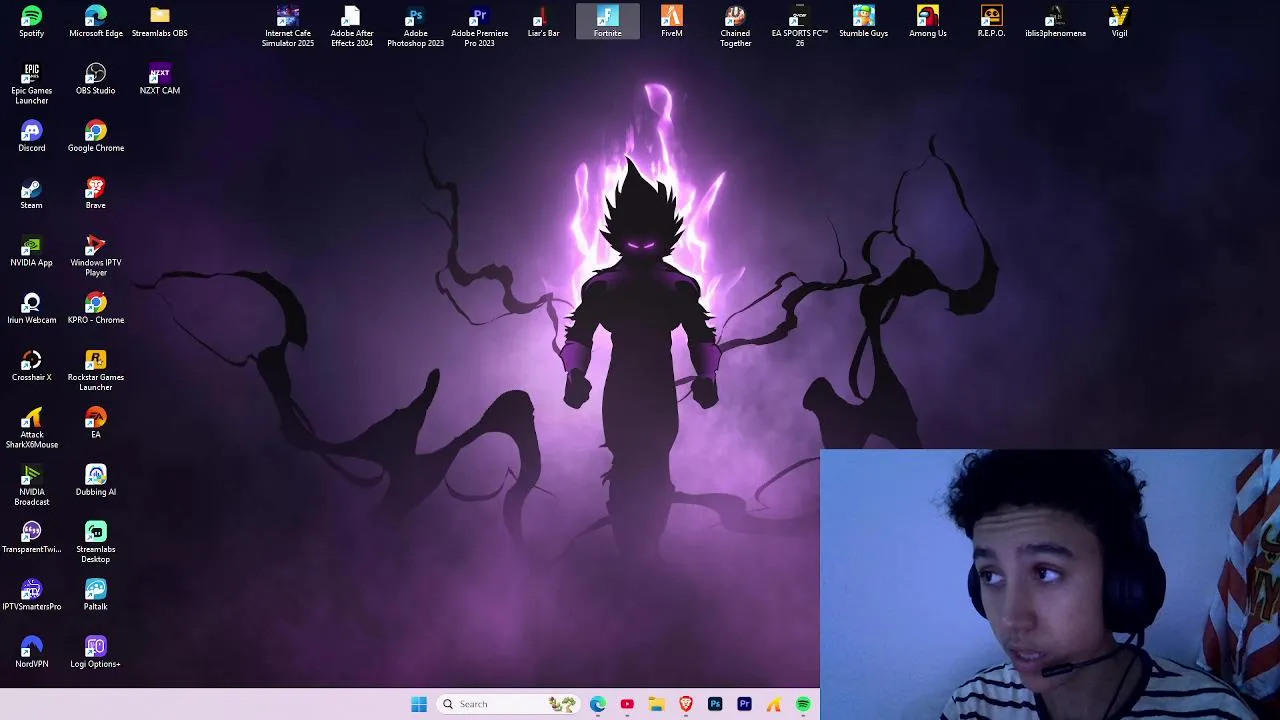This screenshot has height=720, width=1280.
Task: Open Logi Options+ desktop icon
Action: pyautogui.click(x=96, y=652)
